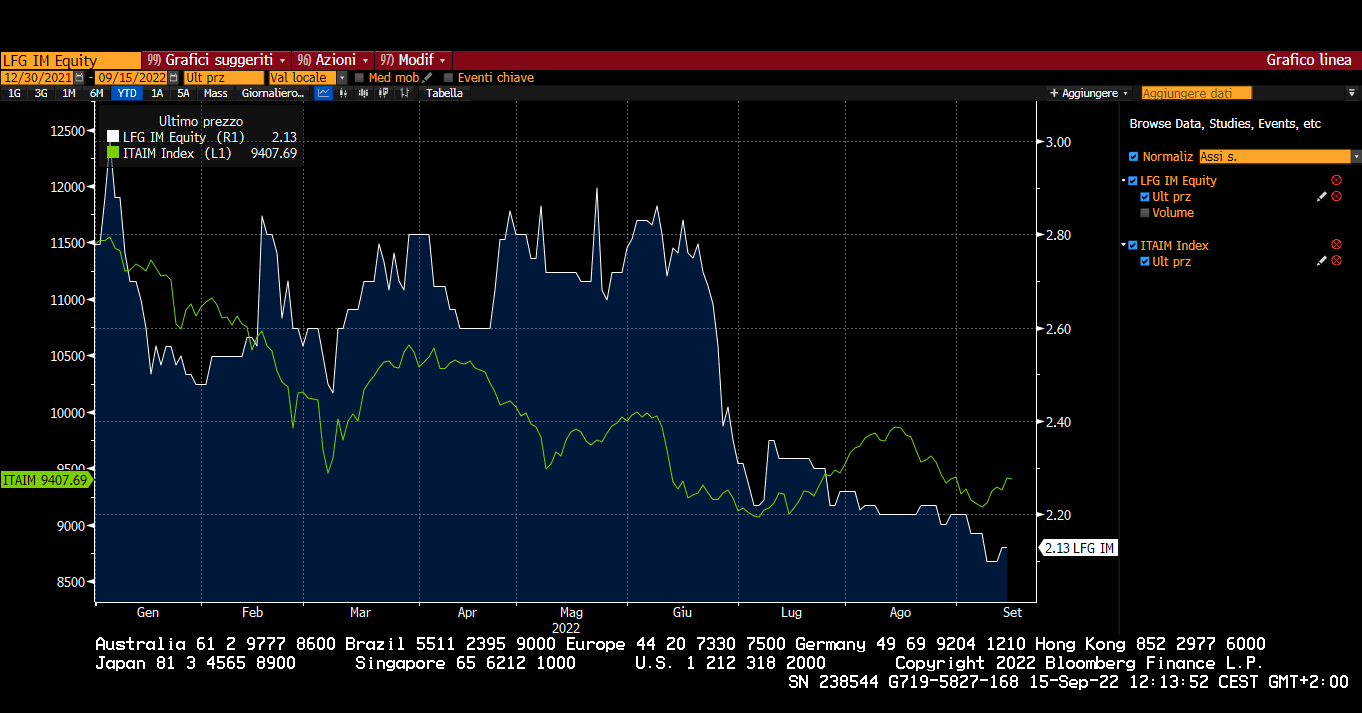Open the Val locale currency dropdown
Viewport: 1362px width, 713px height.
(341, 77)
